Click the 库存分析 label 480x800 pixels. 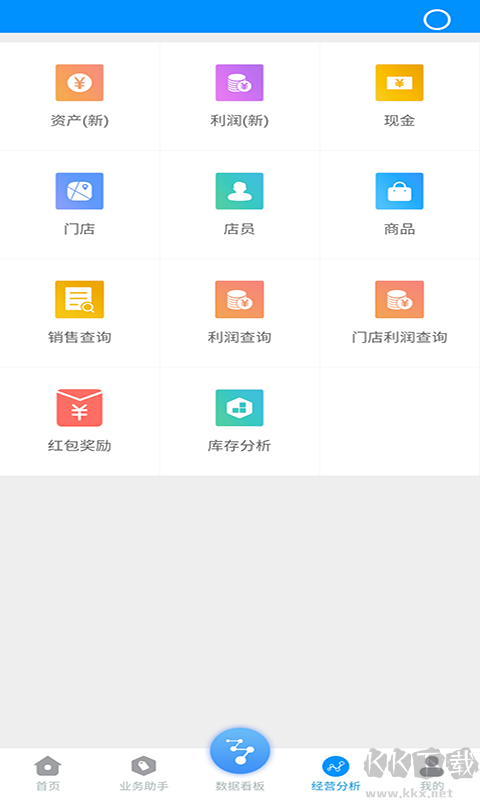[x=239, y=445]
